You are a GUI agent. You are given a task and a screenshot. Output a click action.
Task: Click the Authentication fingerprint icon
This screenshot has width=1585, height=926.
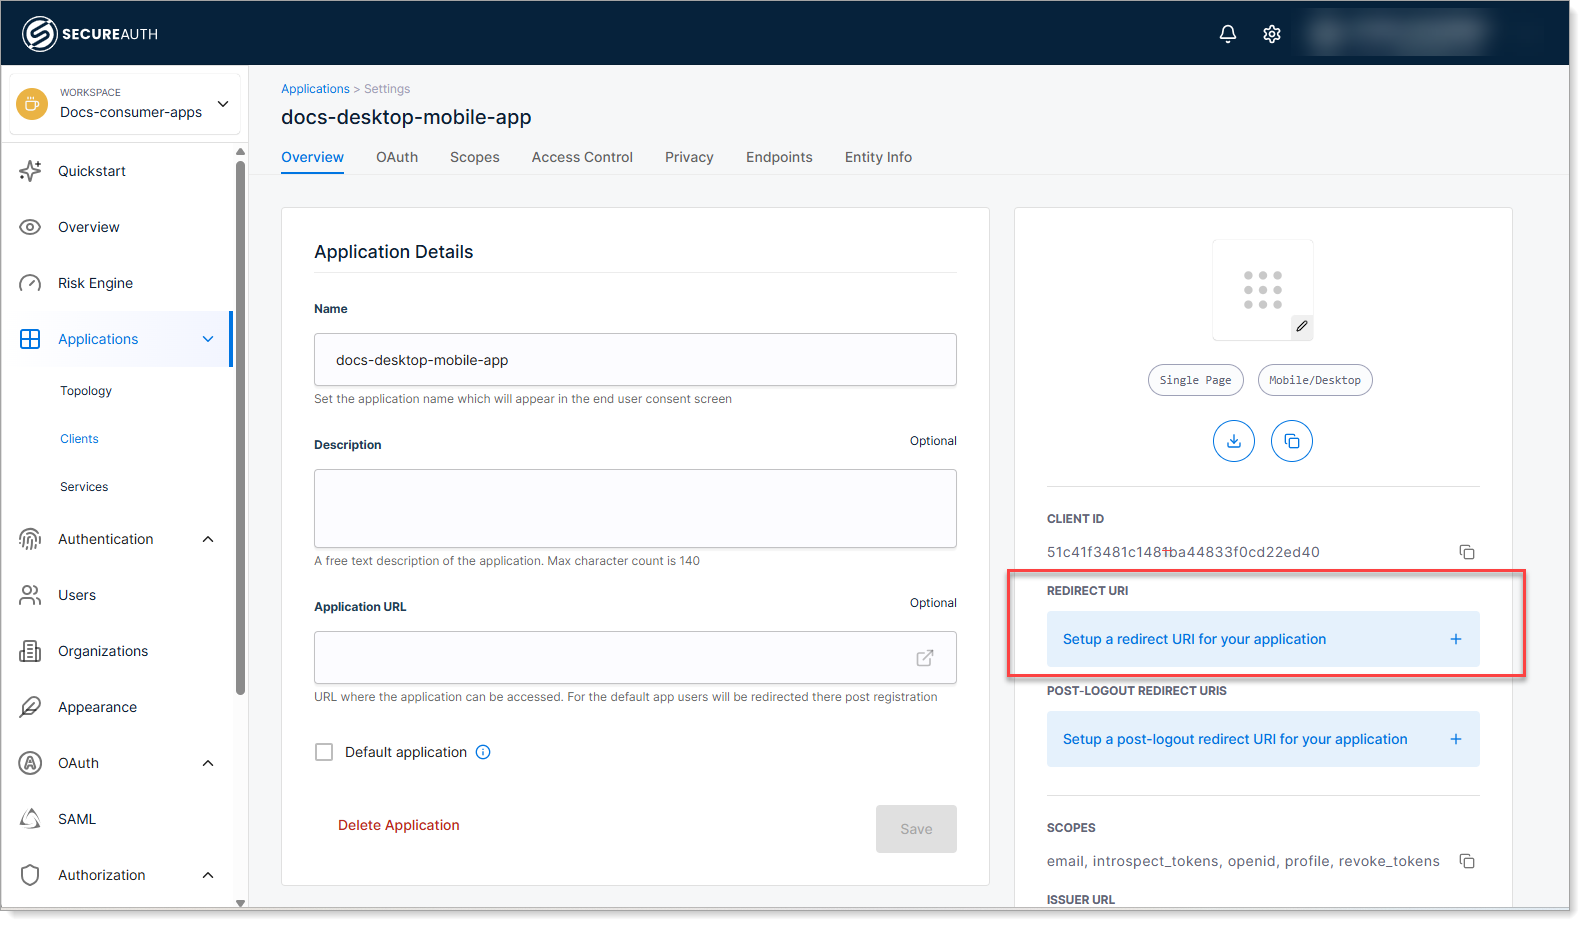coord(30,539)
